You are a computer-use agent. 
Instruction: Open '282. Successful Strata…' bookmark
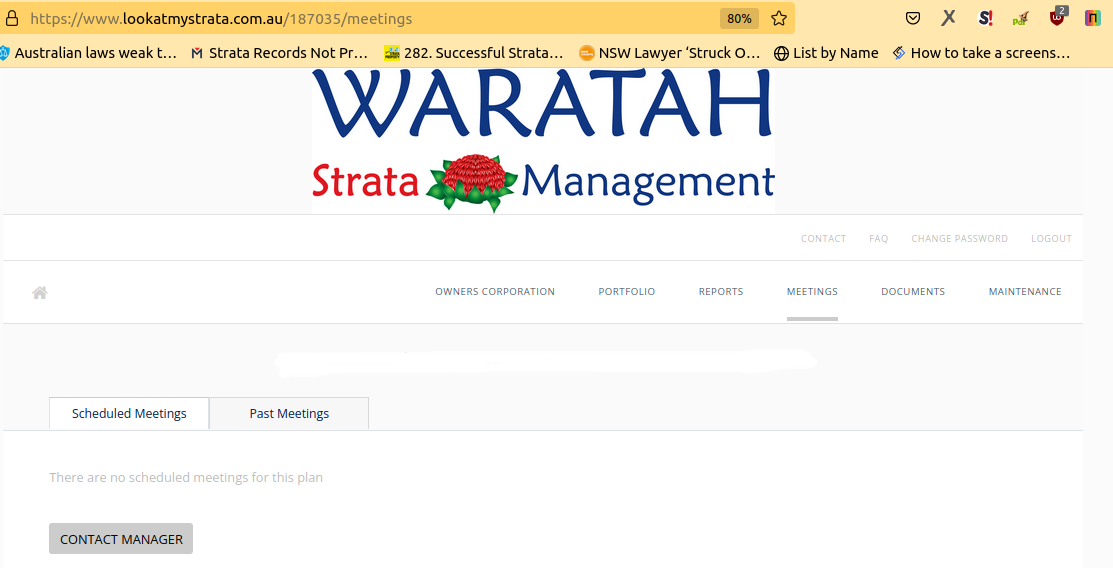tap(473, 53)
